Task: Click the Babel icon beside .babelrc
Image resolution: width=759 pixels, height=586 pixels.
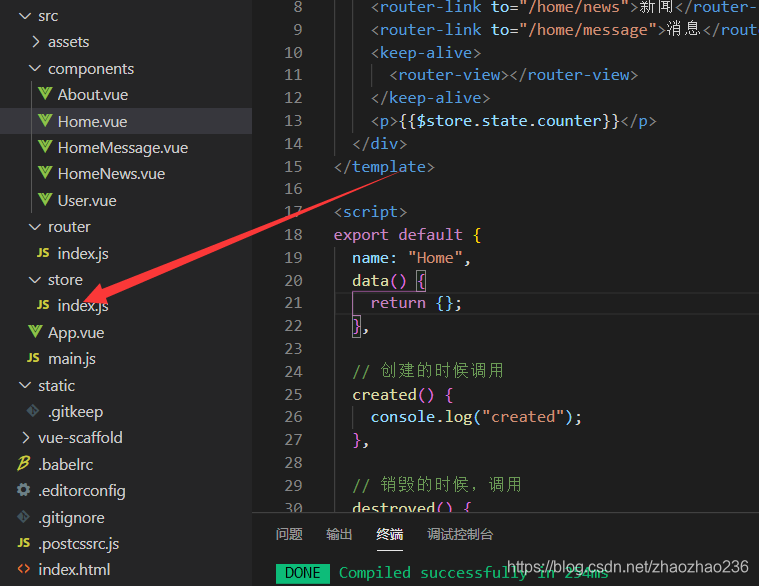Action: [x=24, y=464]
